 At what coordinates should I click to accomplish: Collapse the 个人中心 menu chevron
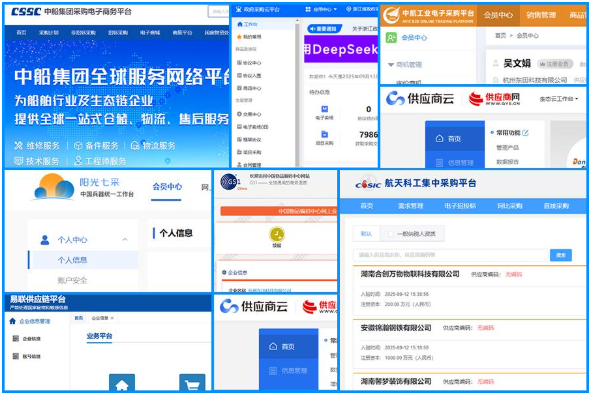(125, 240)
